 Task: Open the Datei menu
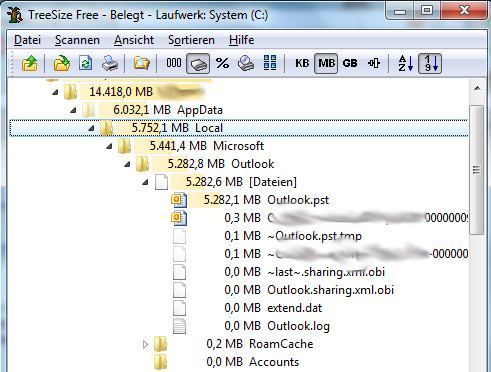coord(27,40)
